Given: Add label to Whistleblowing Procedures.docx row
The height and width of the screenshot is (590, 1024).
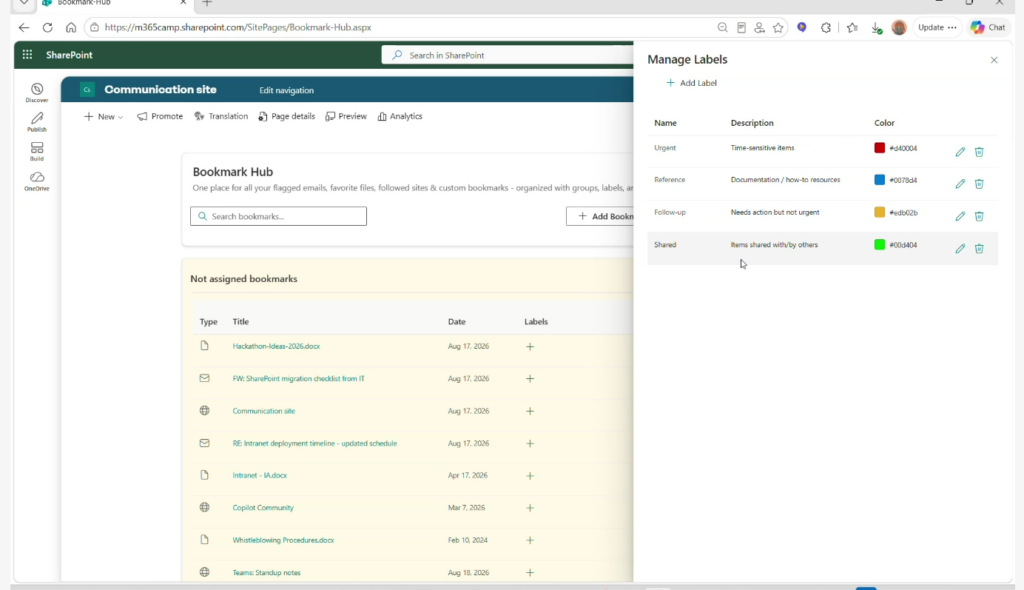Looking at the screenshot, I should pyautogui.click(x=530, y=540).
